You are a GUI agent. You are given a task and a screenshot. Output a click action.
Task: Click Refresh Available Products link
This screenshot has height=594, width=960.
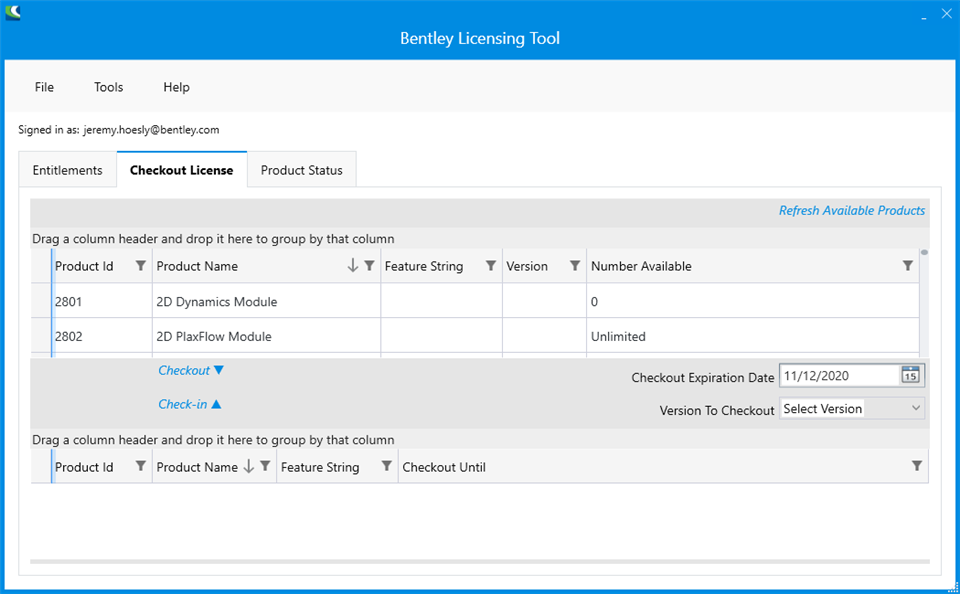[x=852, y=211]
